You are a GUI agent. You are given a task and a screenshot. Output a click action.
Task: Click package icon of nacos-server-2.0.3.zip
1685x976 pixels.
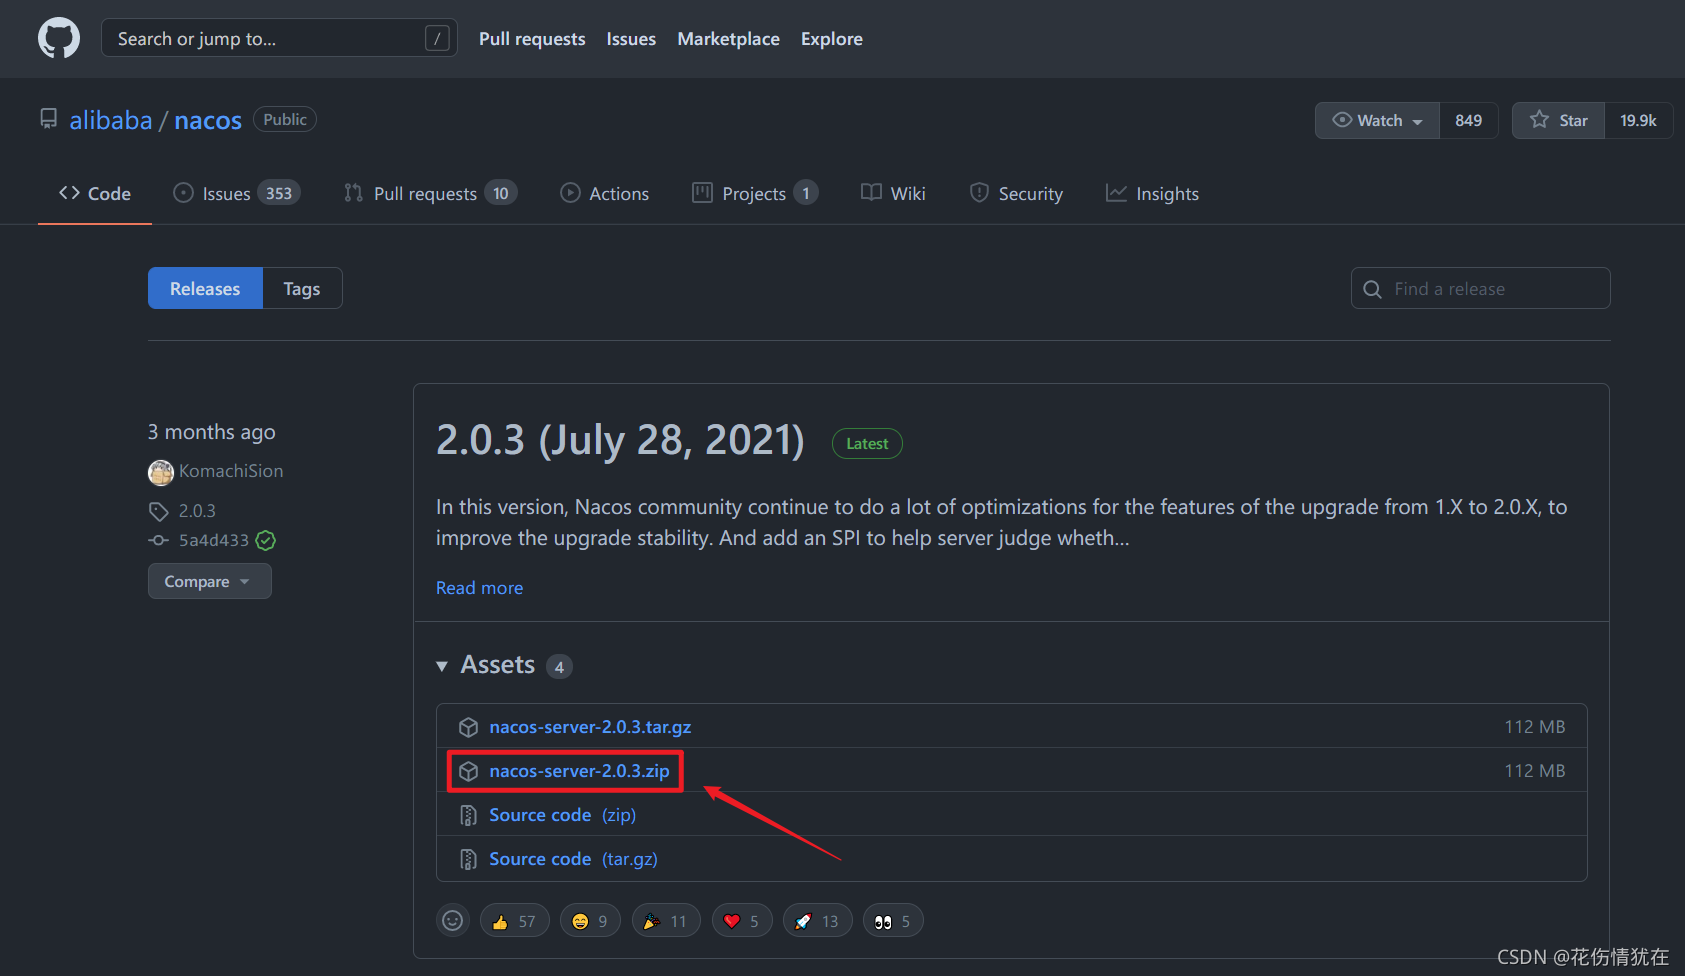coord(468,771)
